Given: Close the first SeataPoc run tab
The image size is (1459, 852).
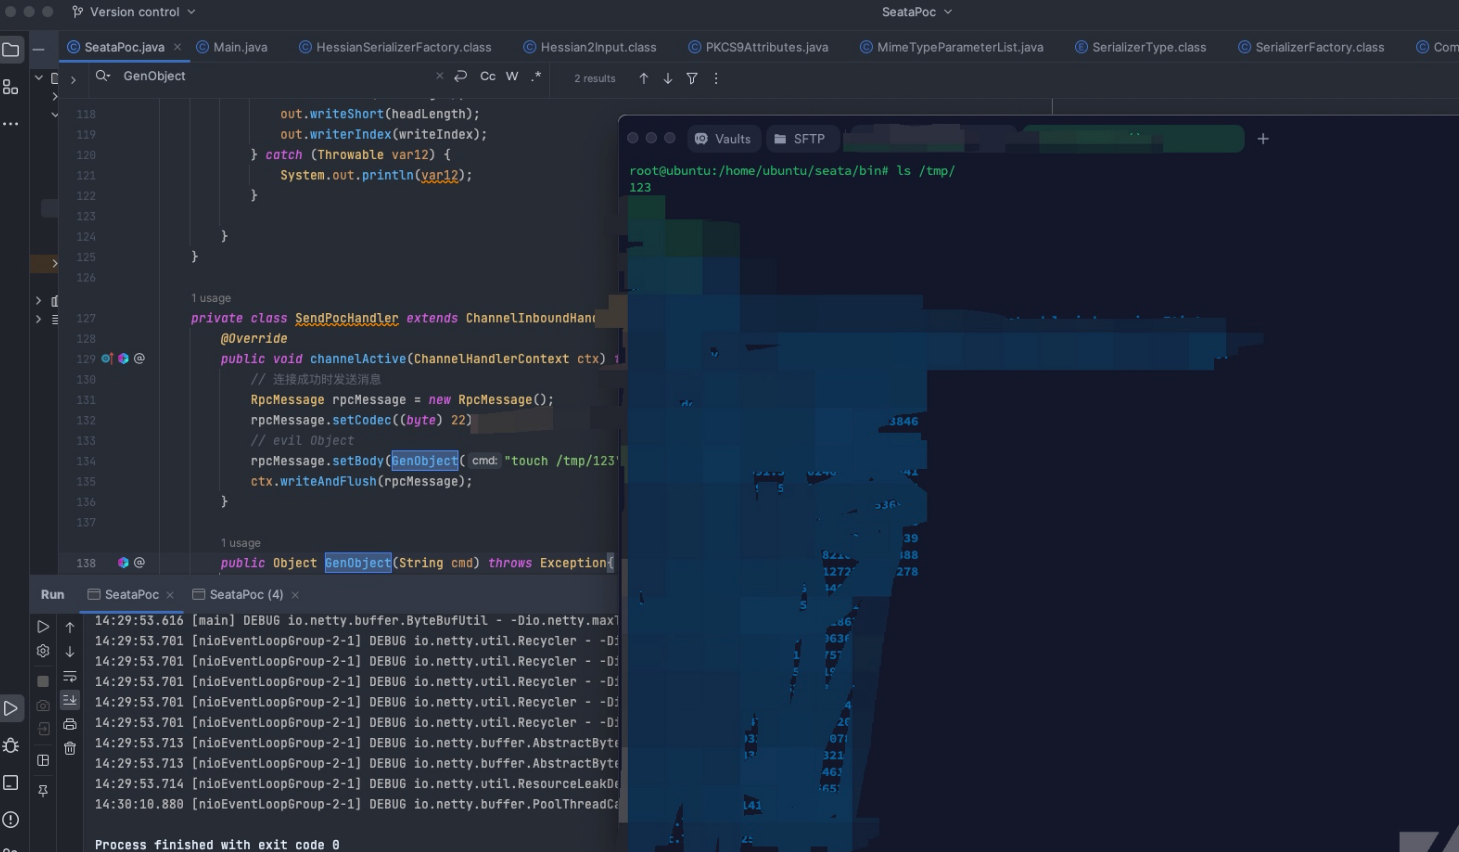Looking at the screenshot, I should 170,595.
